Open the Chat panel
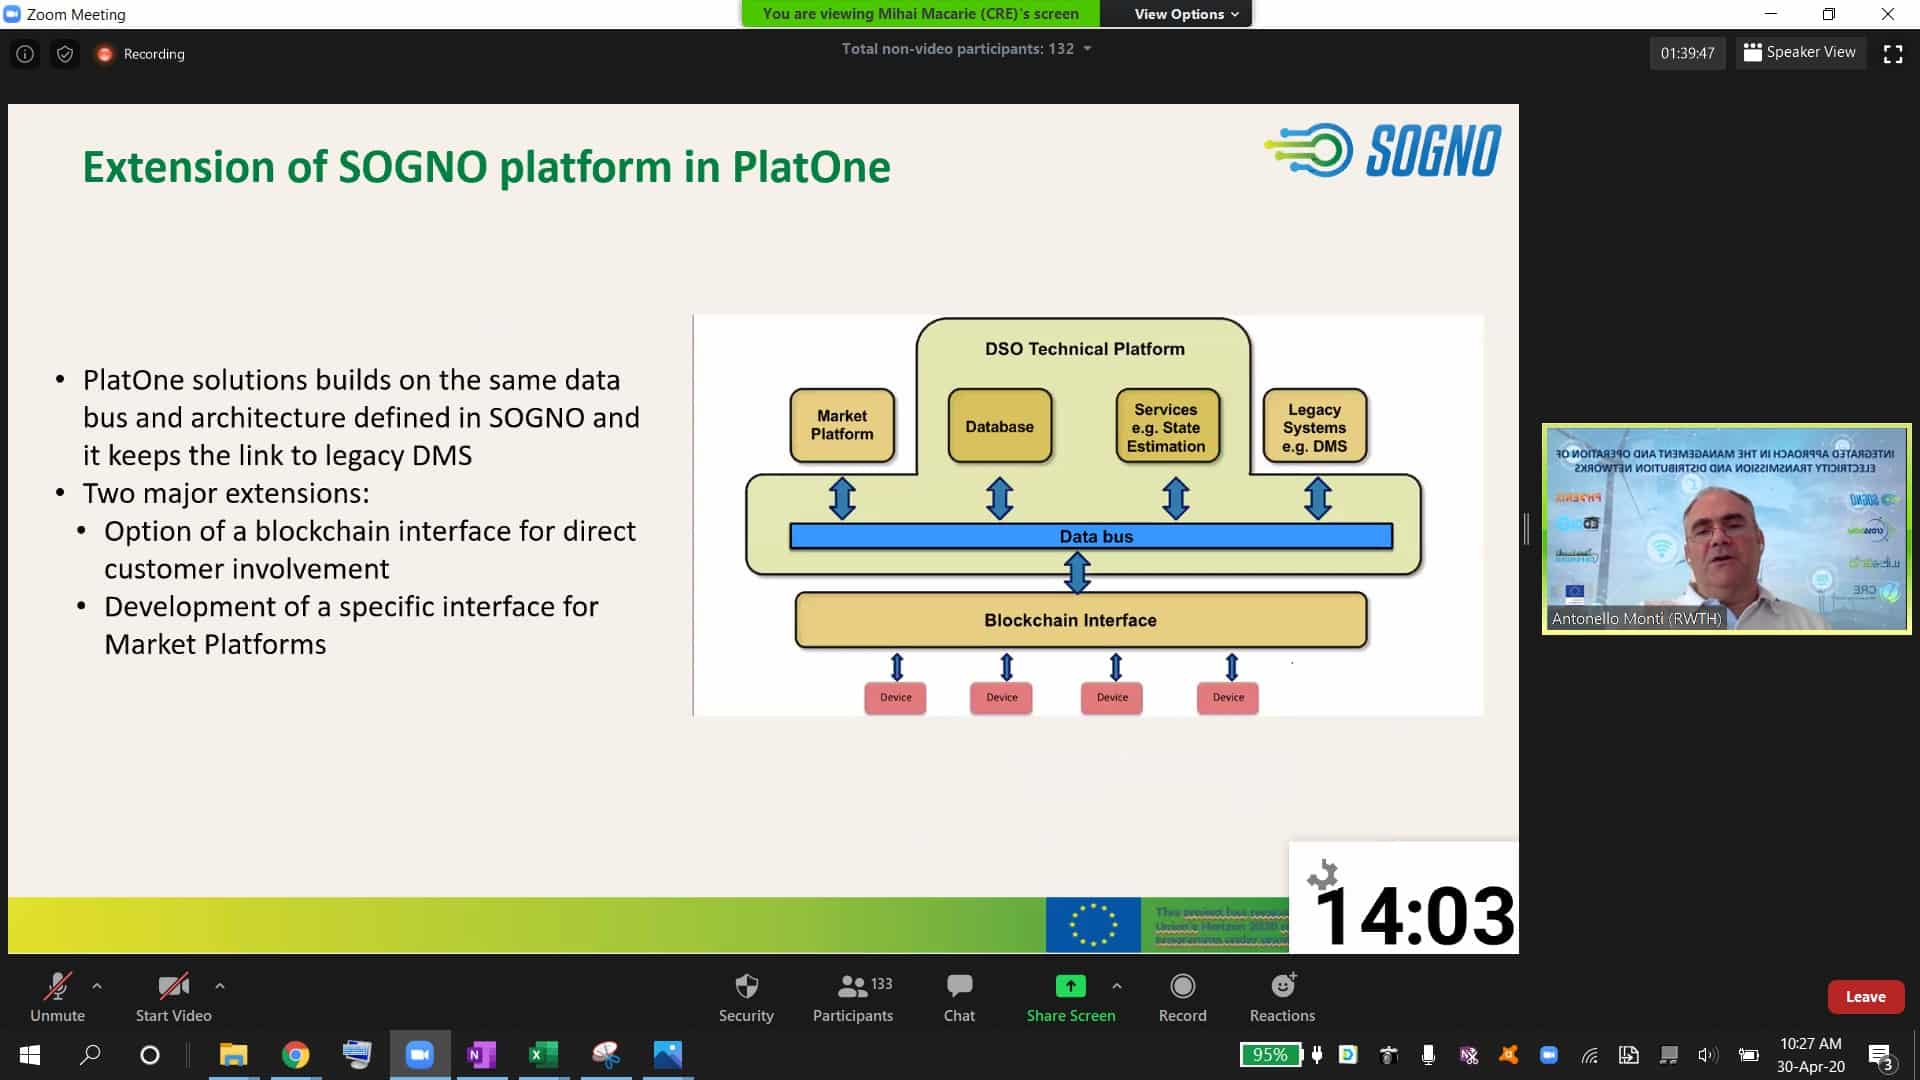 [959, 997]
